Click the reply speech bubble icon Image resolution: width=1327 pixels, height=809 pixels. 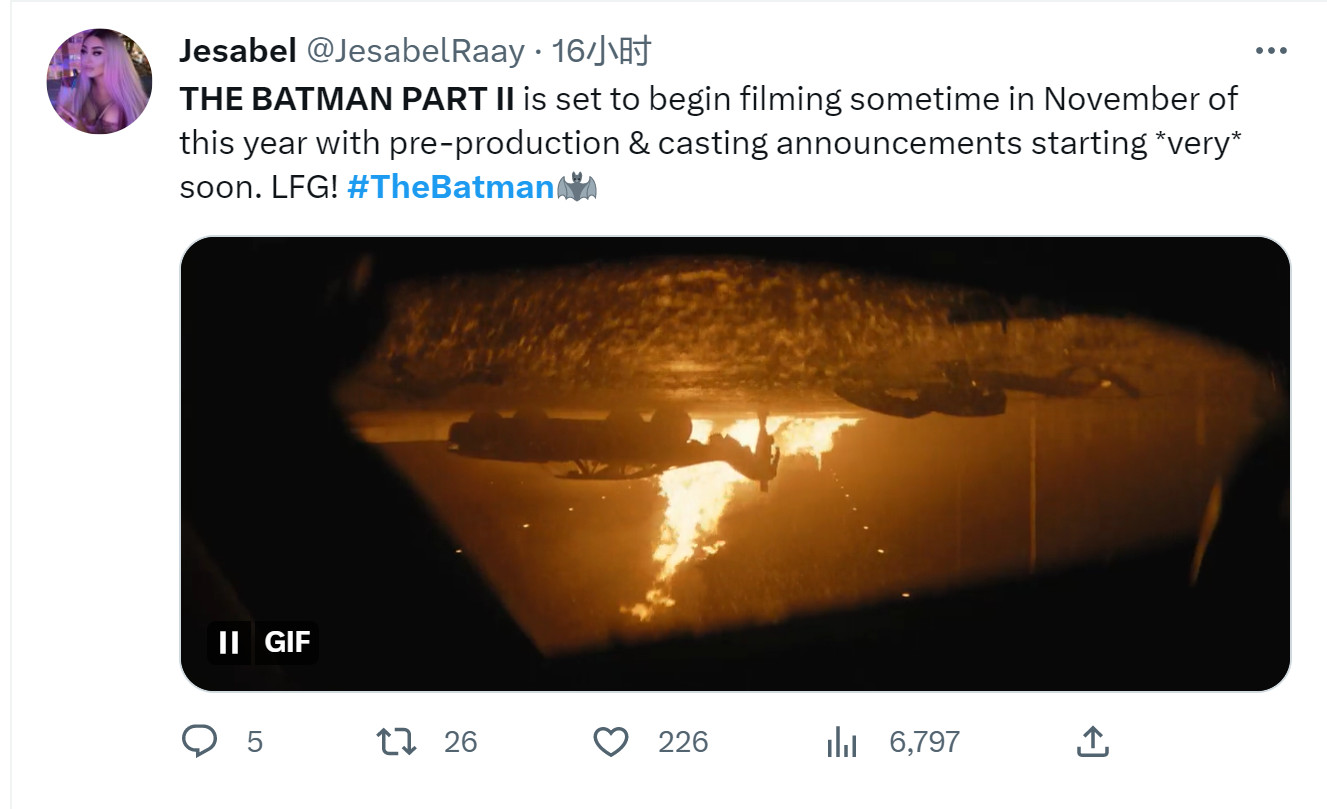pyautogui.click(x=200, y=741)
